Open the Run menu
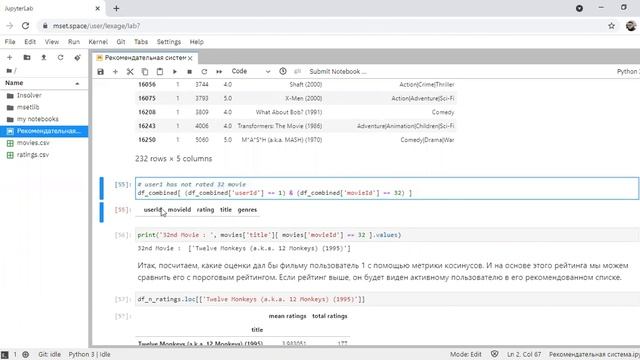This screenshot has width=640, height=360. tap(74, 42)
